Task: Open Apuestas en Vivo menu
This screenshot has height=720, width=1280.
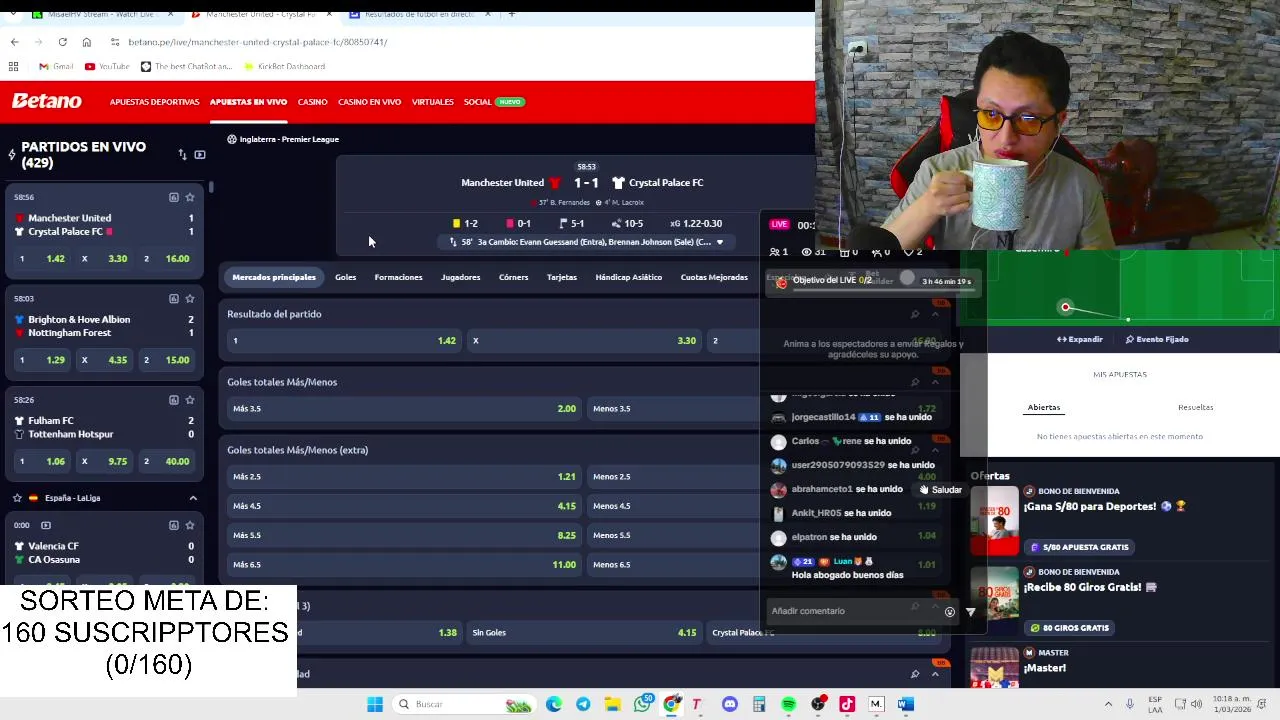Action: pos(248,102)
